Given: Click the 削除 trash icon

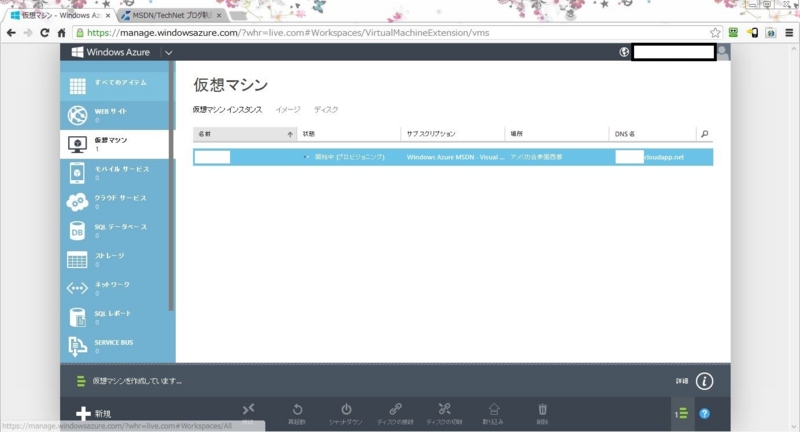Looking at the screenshot, I should (542, 410).
